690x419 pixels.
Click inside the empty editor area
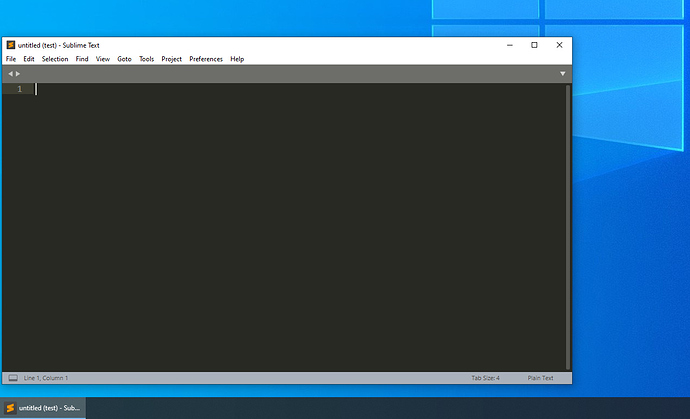point(299,227)
